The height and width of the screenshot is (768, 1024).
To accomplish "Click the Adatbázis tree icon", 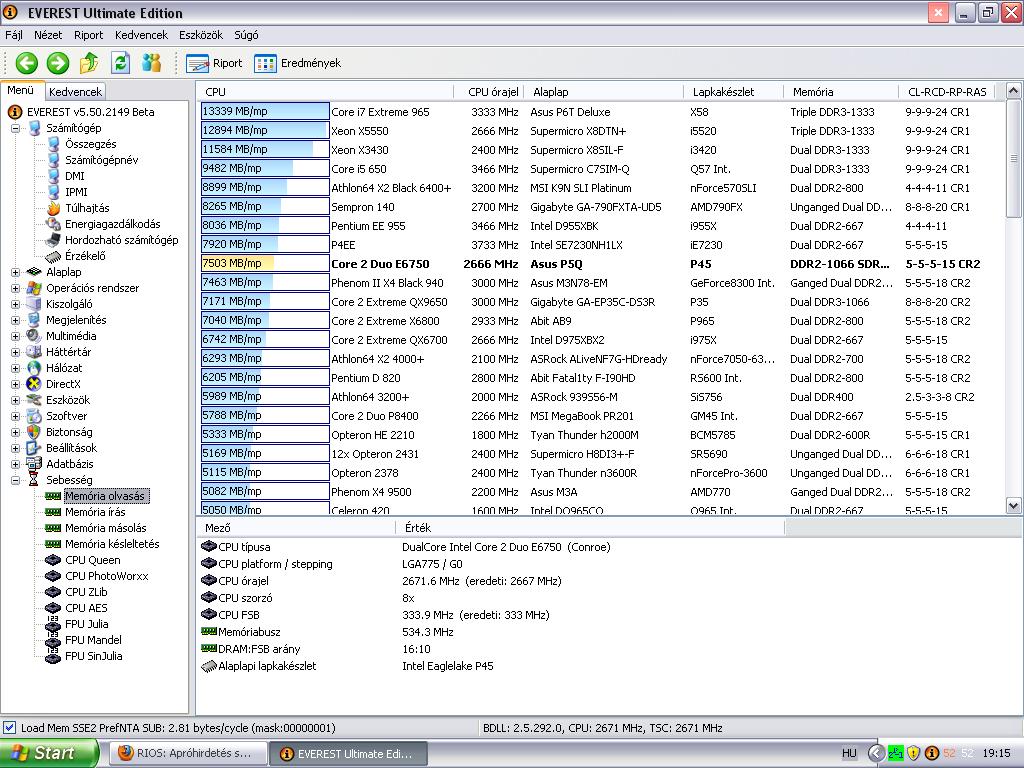I will click(34, 464).
